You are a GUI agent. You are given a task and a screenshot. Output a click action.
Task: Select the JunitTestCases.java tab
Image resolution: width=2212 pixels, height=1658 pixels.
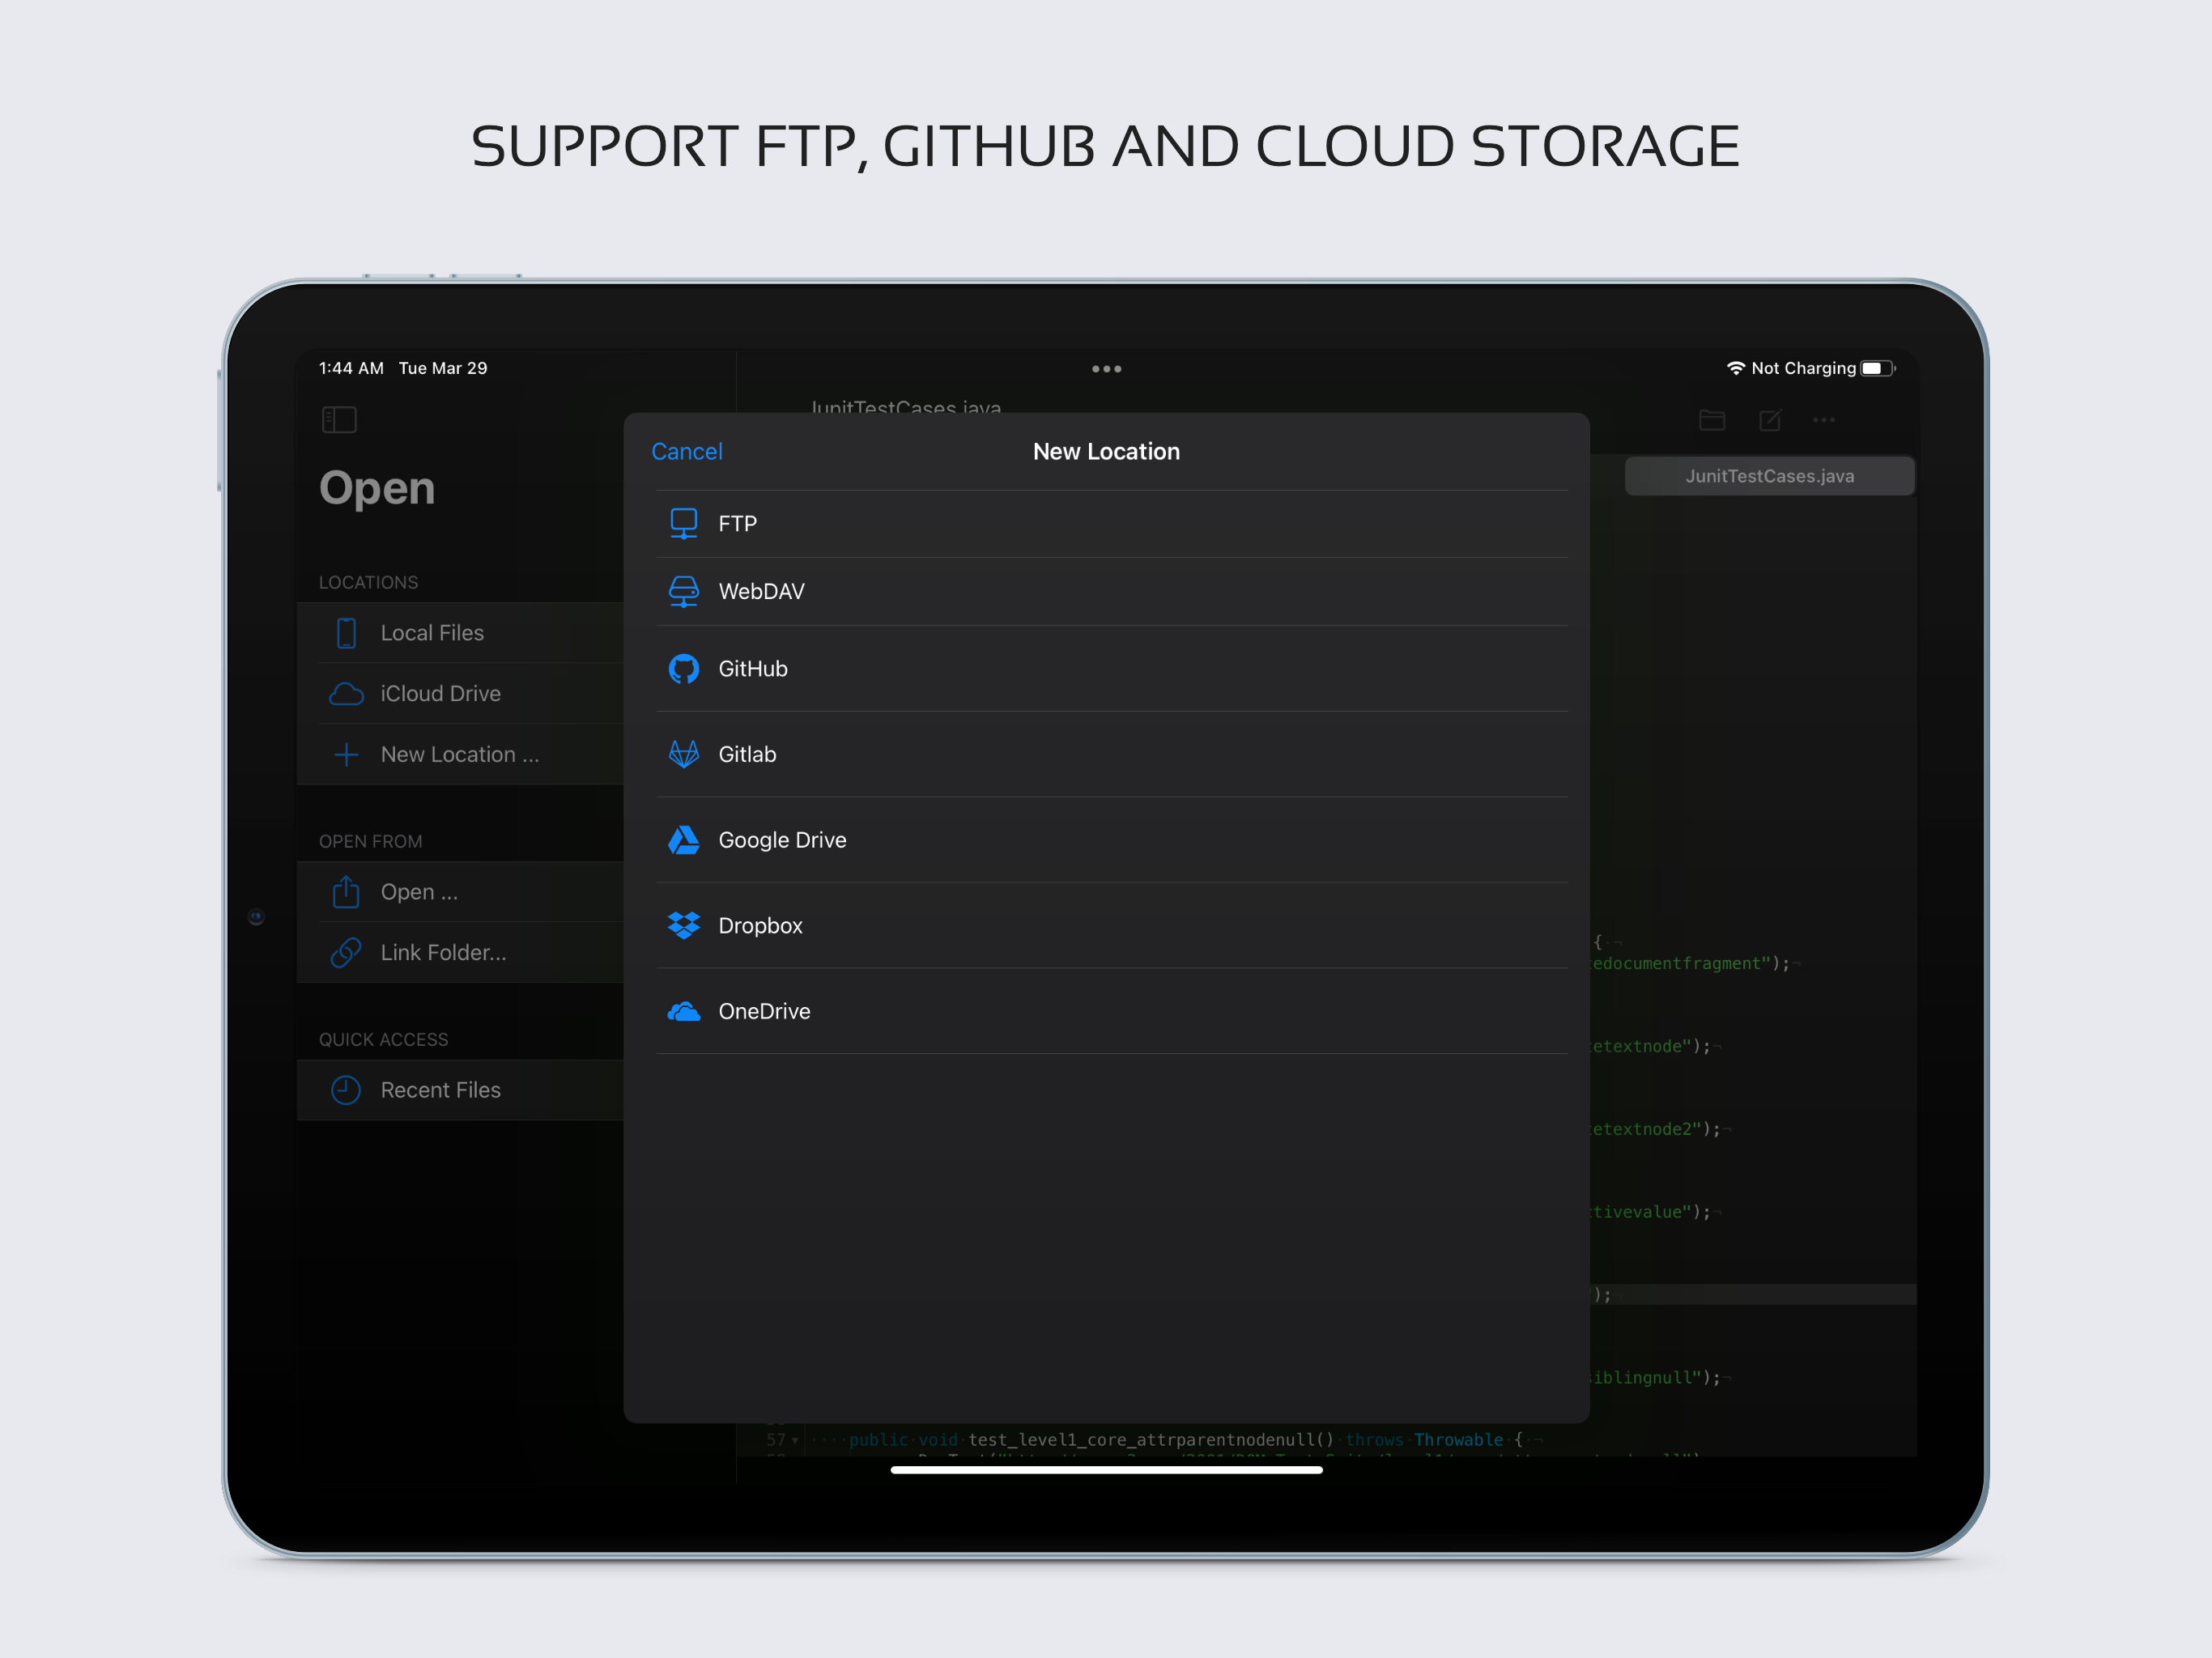click(x=1768, y=476)
